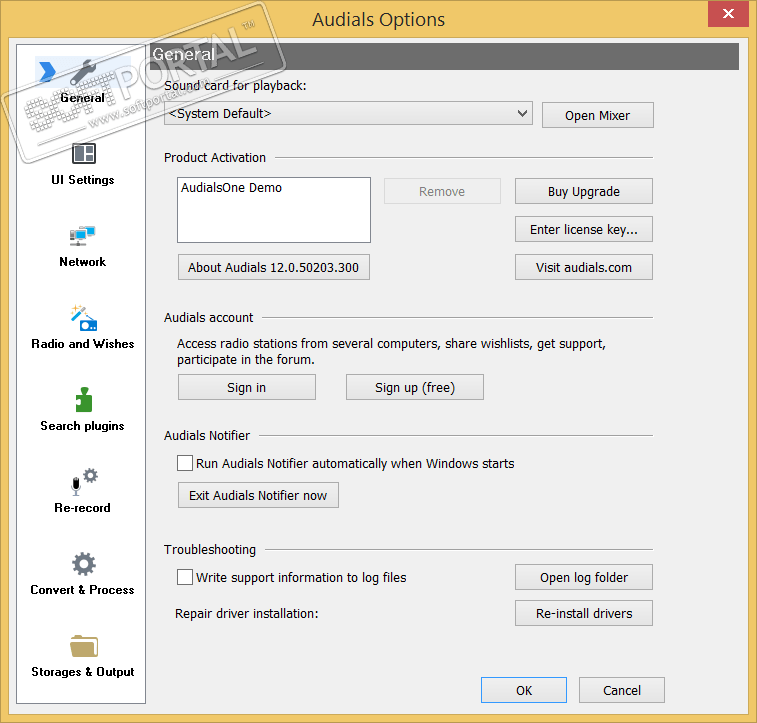Open the log folder button
This screenshot has width=757, height=723.
(x=583, y=577)
